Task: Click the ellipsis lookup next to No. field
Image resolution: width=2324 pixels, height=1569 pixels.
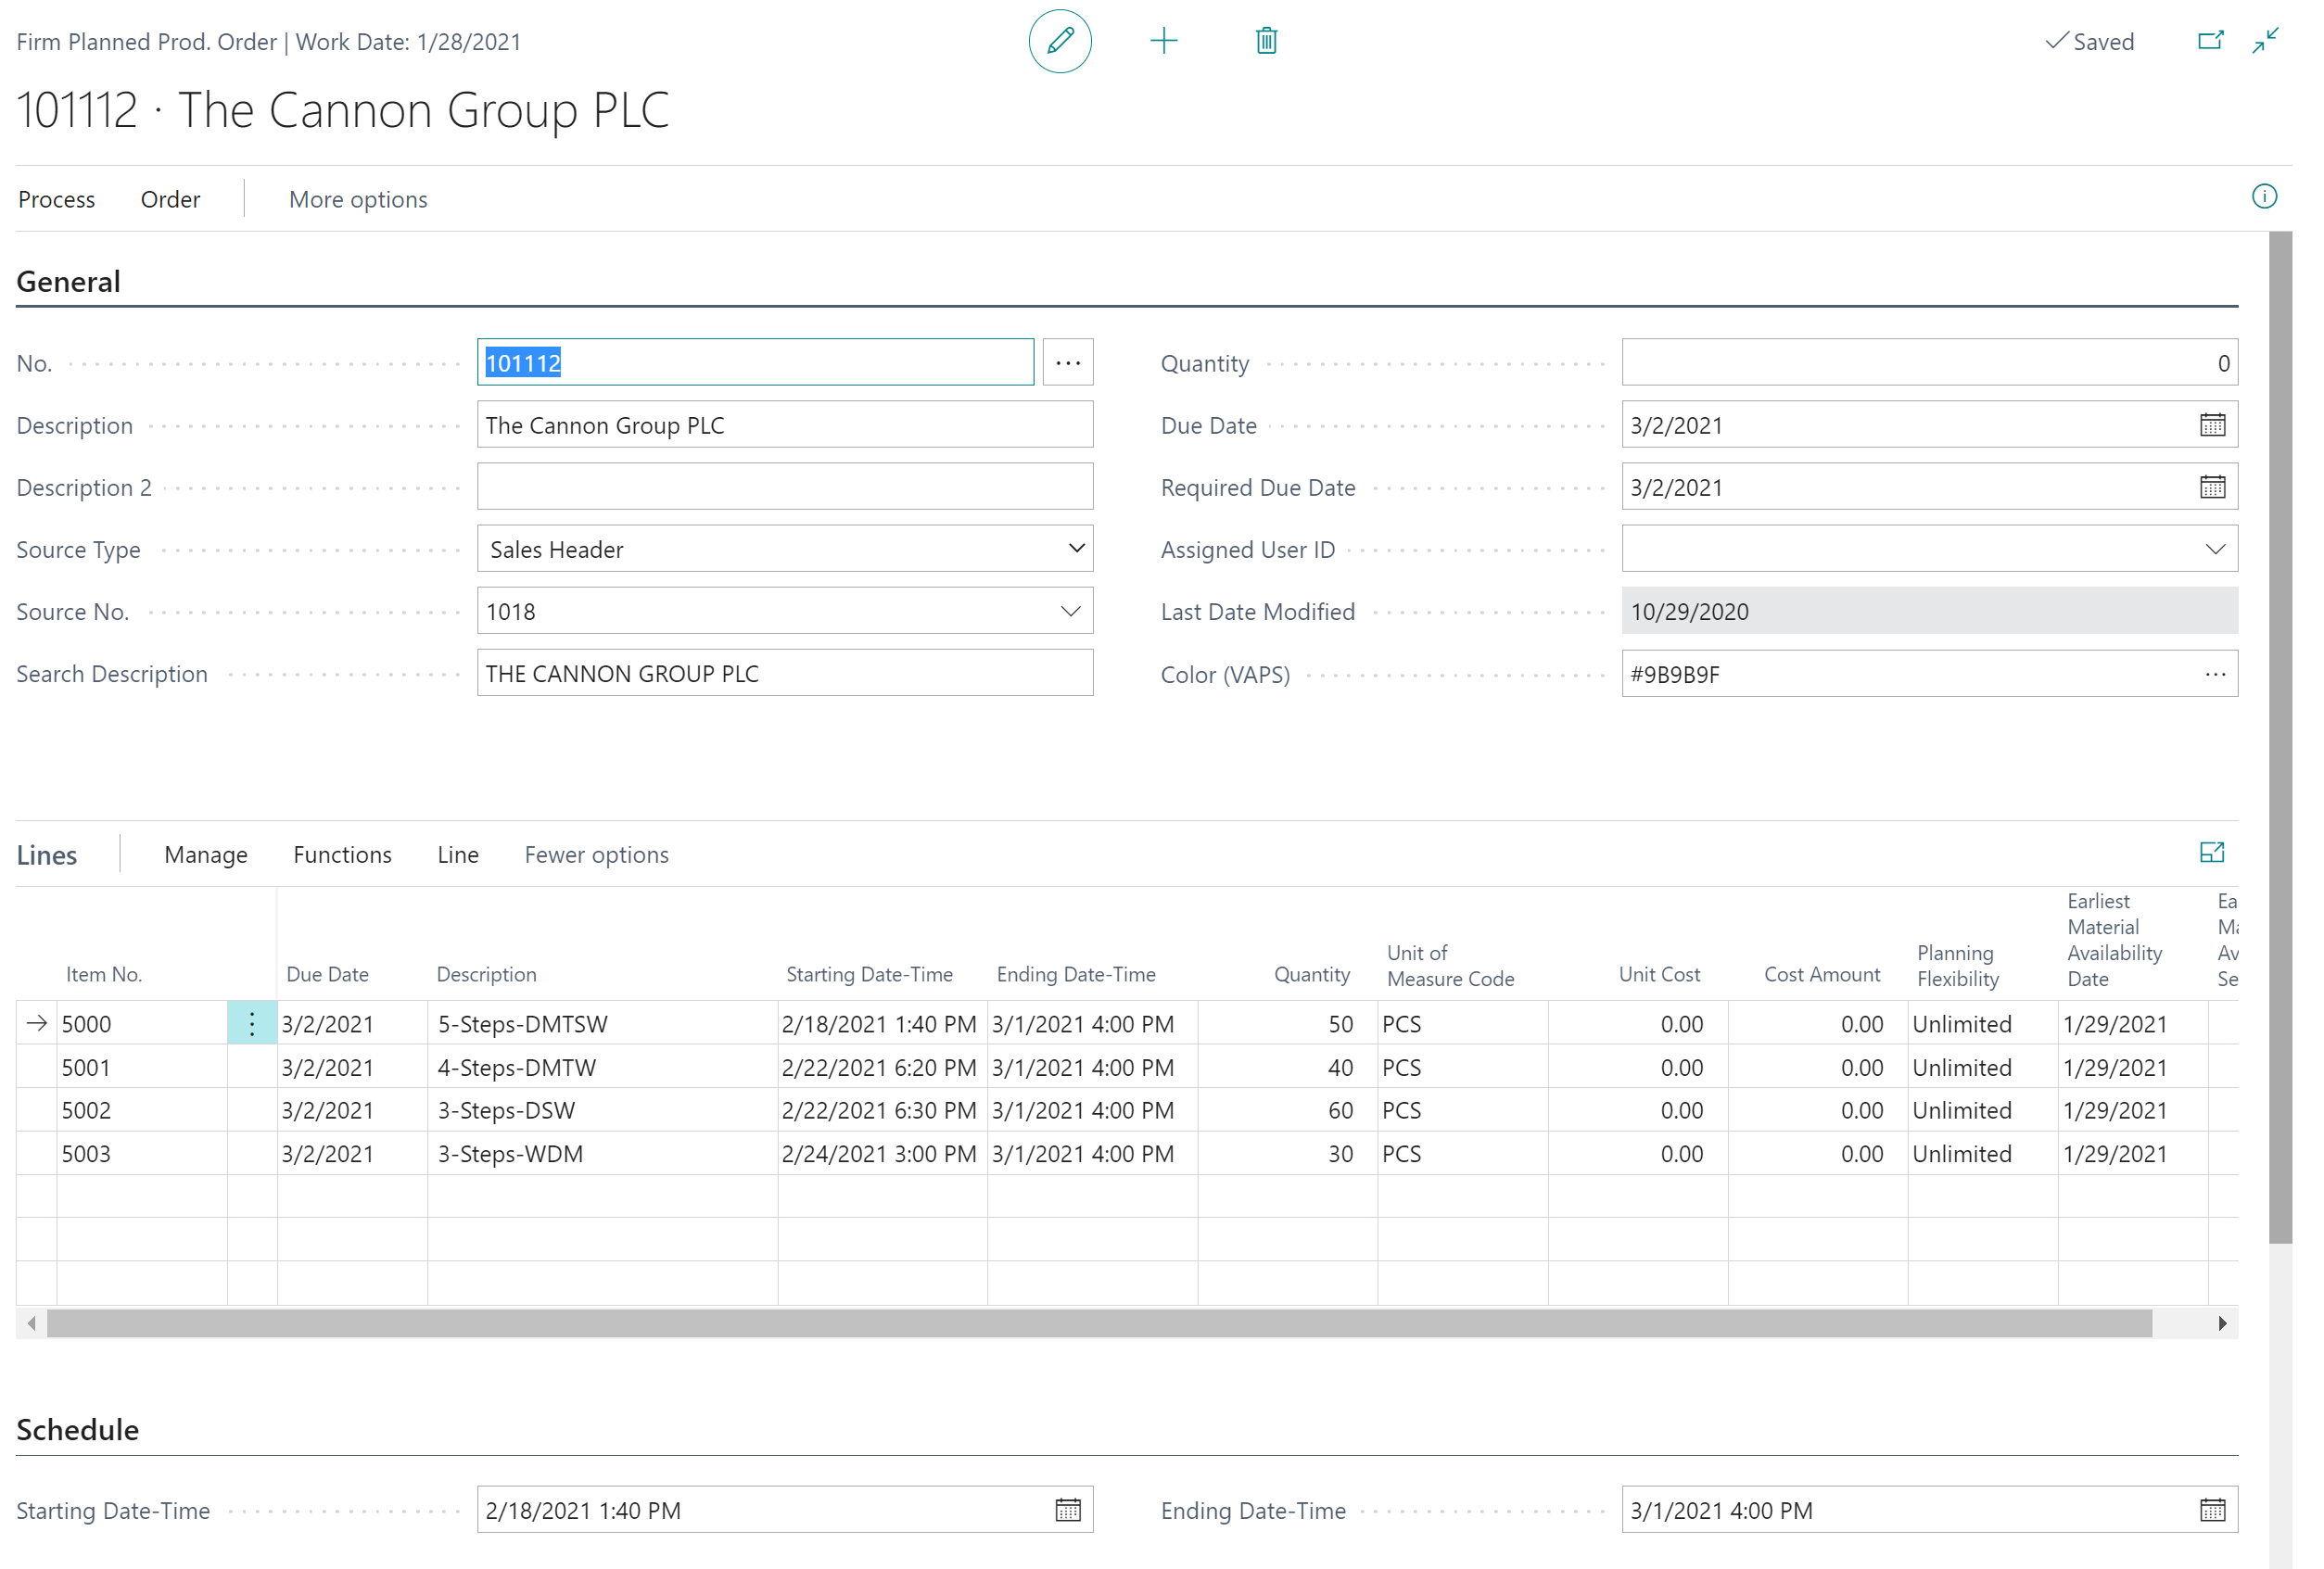Action: (x=1067, y=362)
